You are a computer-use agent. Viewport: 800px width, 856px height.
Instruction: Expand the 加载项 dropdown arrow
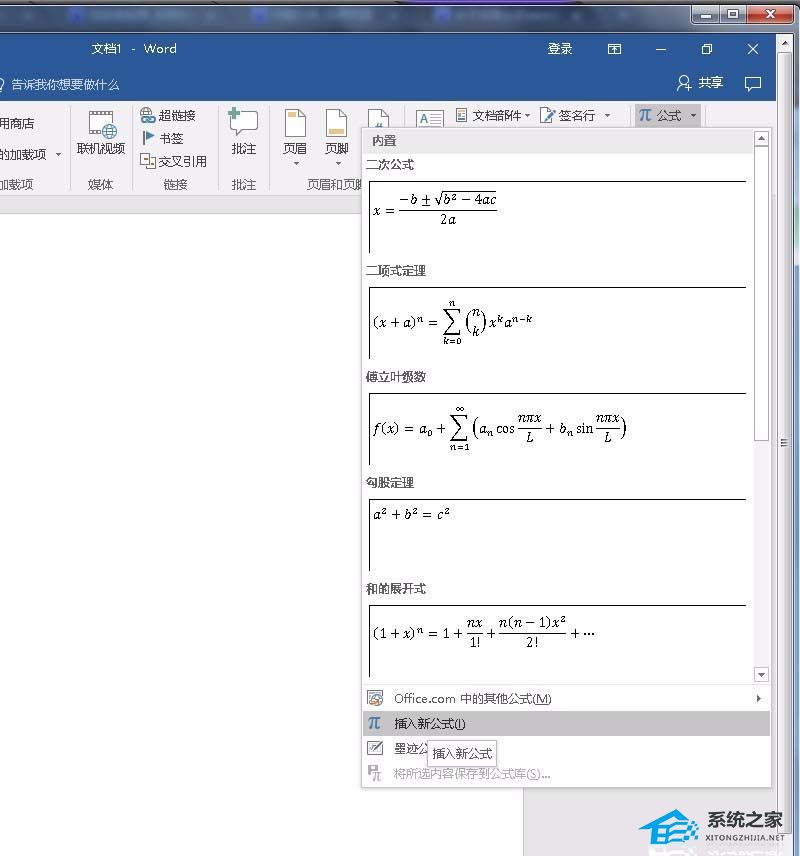tap(58, 154)
